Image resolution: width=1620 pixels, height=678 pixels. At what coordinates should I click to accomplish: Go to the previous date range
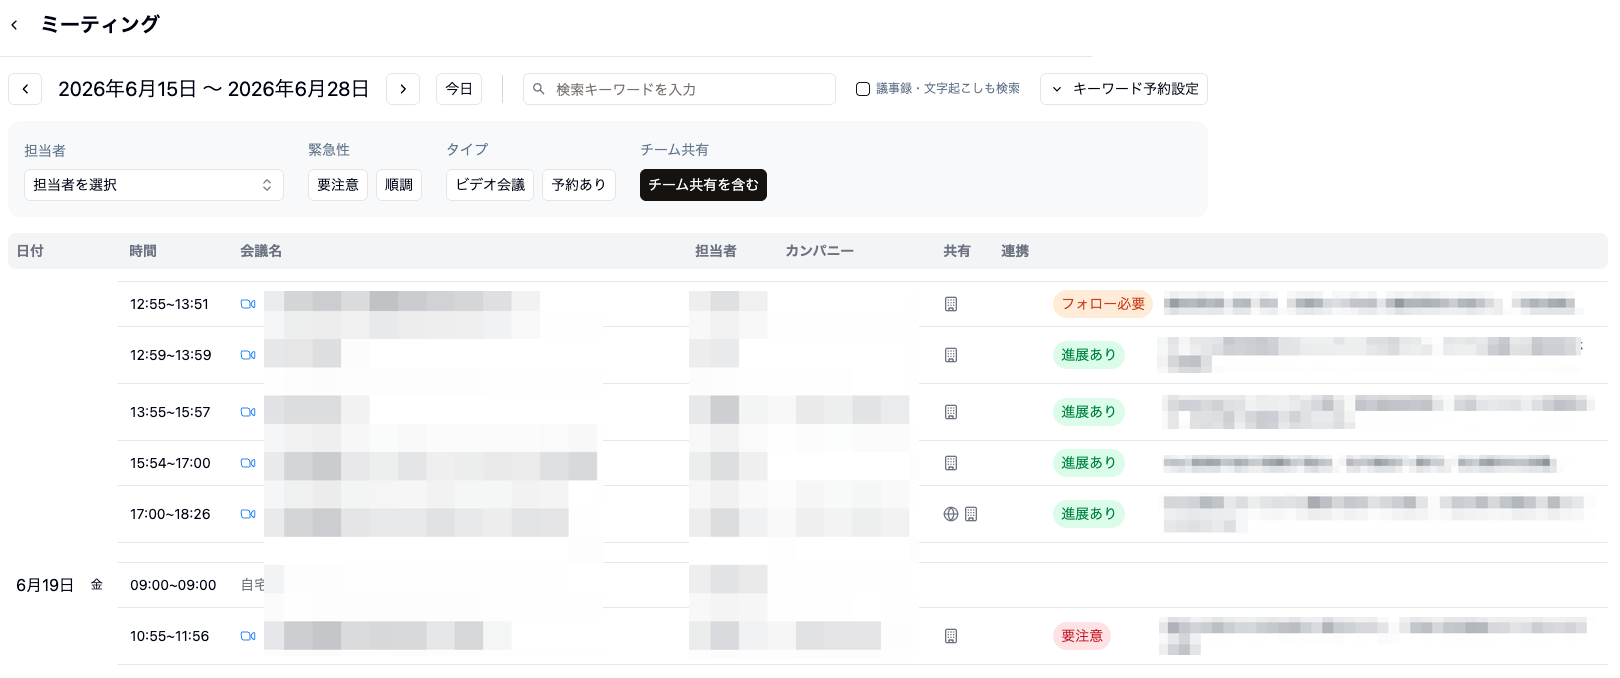(x=25, y=89)
